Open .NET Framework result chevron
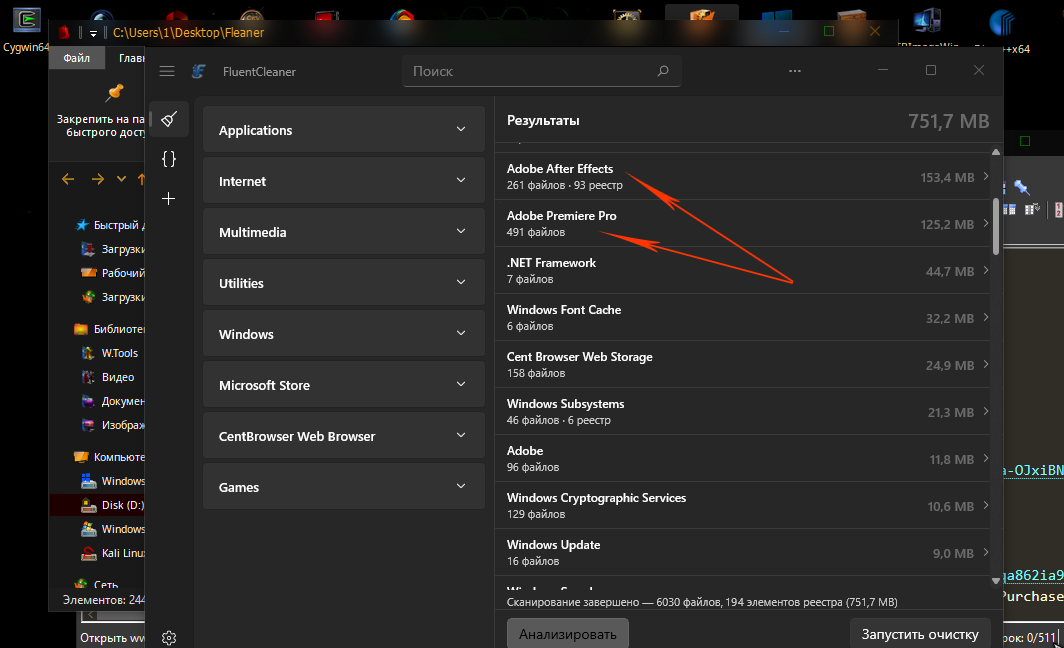Screen dimensions: 1064x648 (985, 270)
